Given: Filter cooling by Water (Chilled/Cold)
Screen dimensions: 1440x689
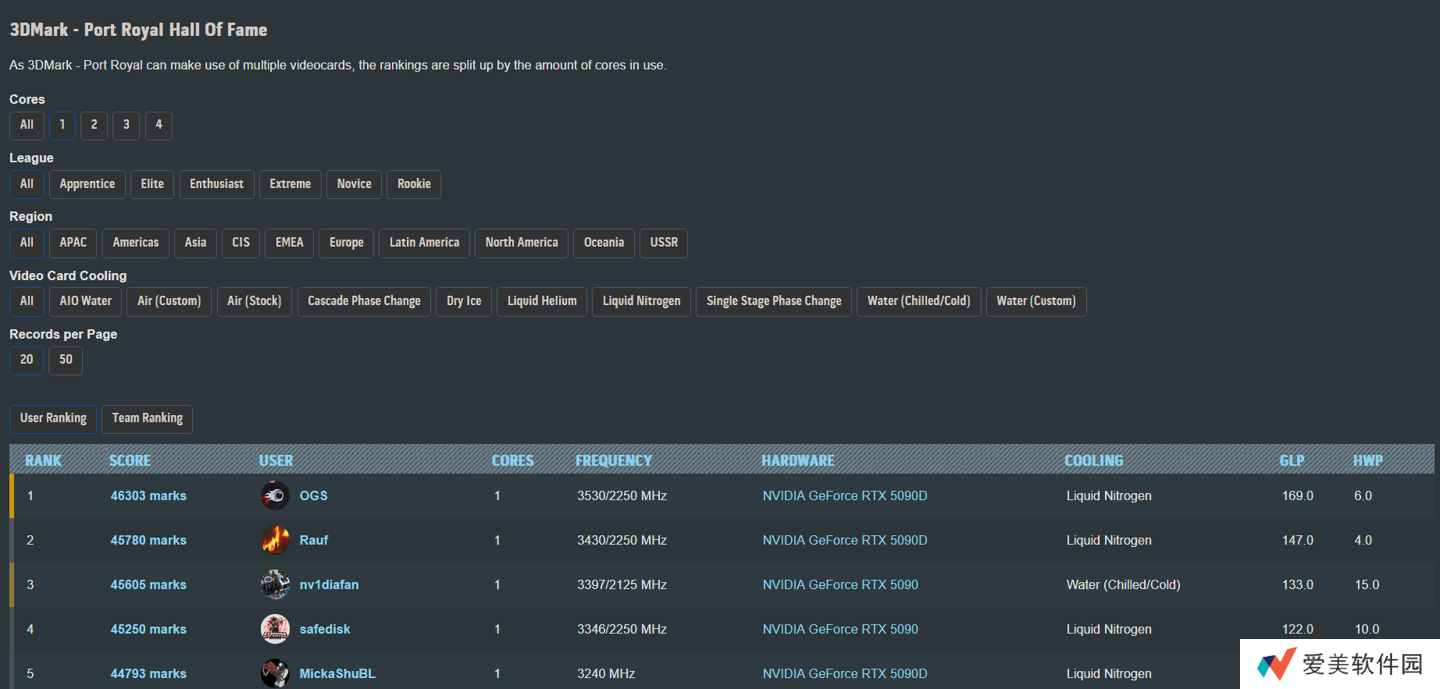Looking at the screenshot, I should point(919,301).
